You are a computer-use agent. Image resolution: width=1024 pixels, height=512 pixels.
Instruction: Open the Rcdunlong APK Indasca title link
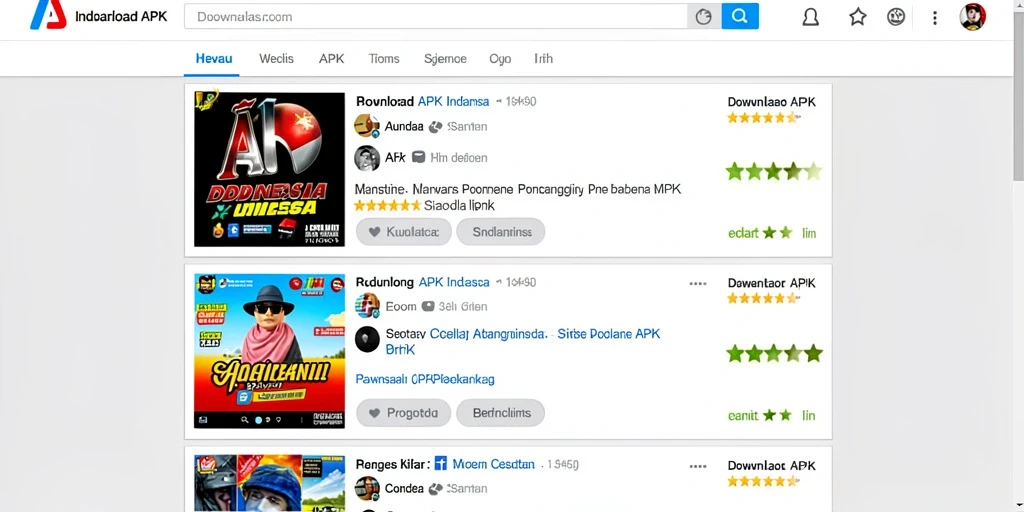click(x=423, y=282)
